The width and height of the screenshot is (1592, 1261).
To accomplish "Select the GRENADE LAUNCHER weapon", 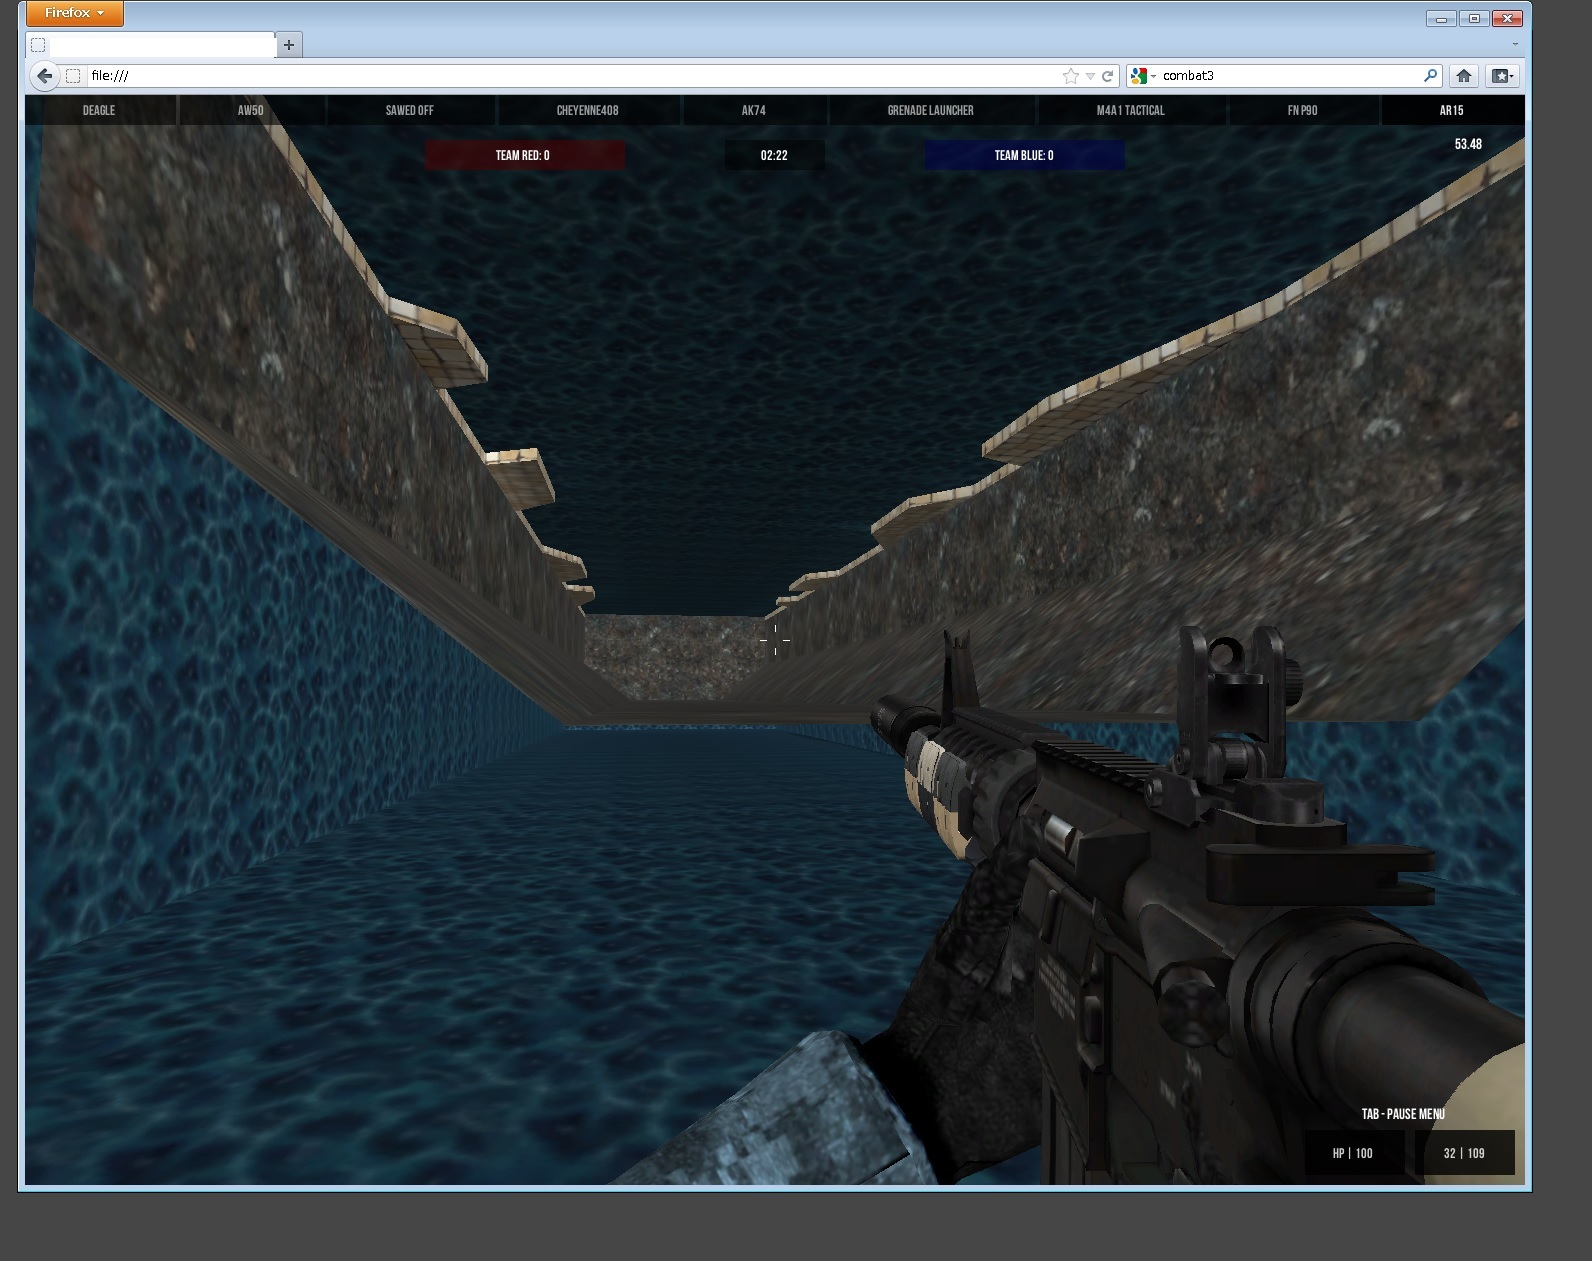I will click(931, 110).
